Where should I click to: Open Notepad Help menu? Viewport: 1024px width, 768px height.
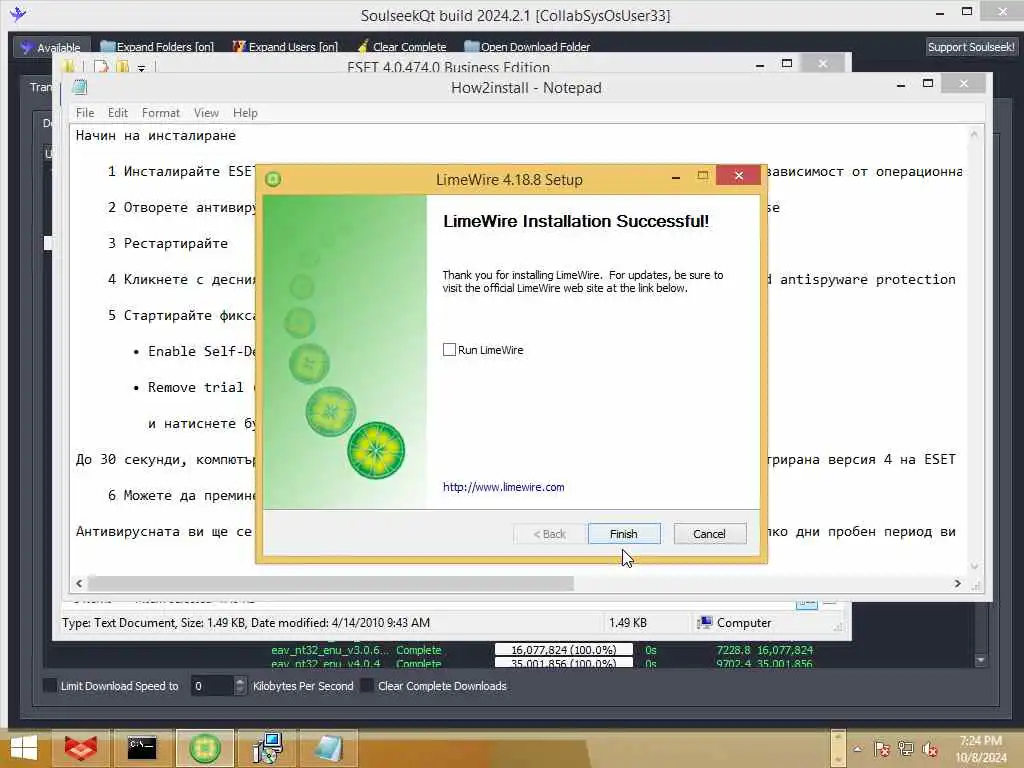245,113
